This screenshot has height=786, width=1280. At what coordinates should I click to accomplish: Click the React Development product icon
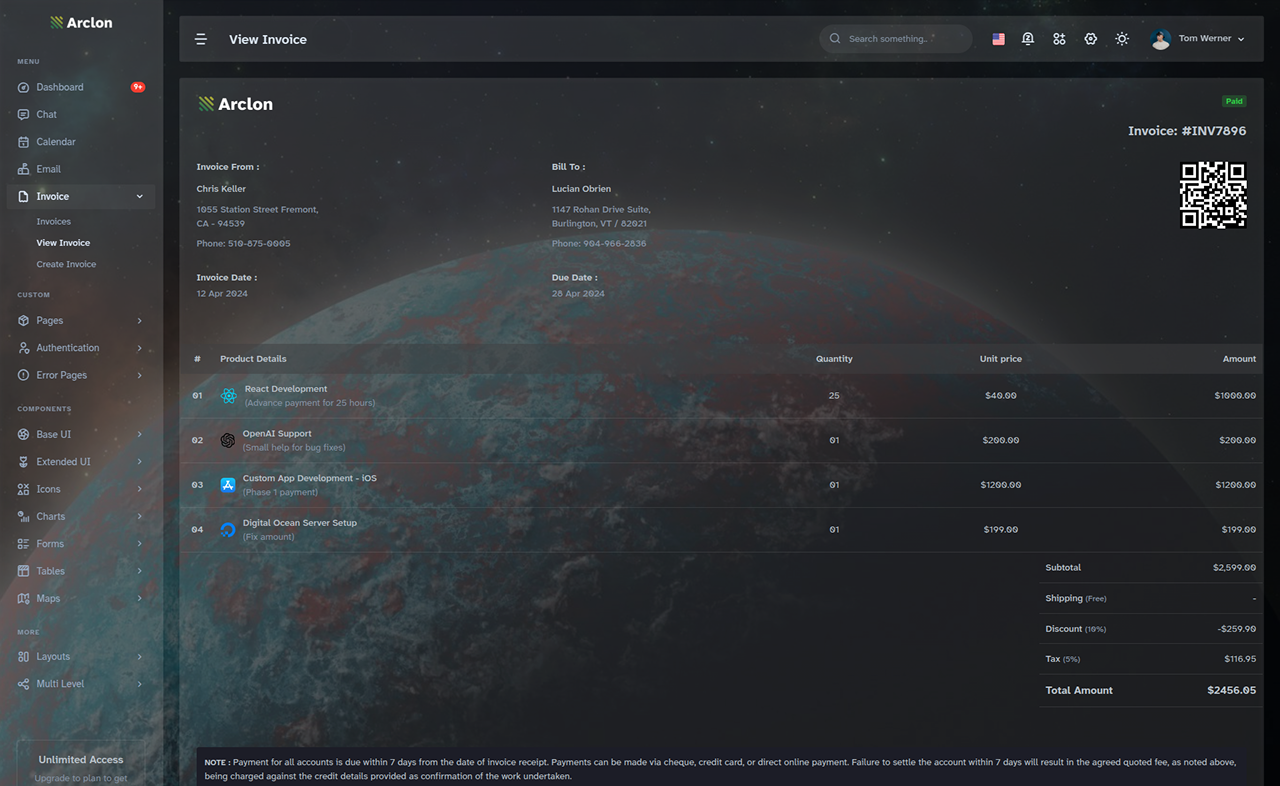229,396
